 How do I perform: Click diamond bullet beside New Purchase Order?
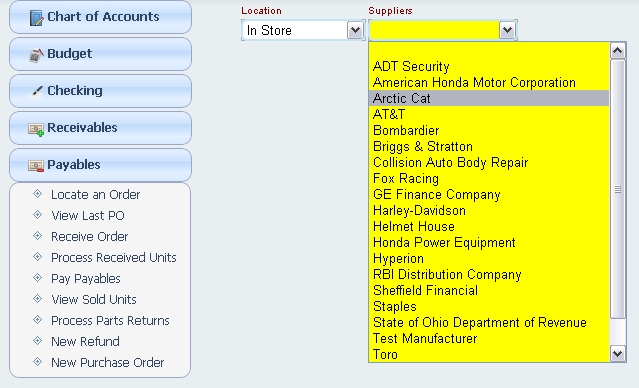coord(37,362)
